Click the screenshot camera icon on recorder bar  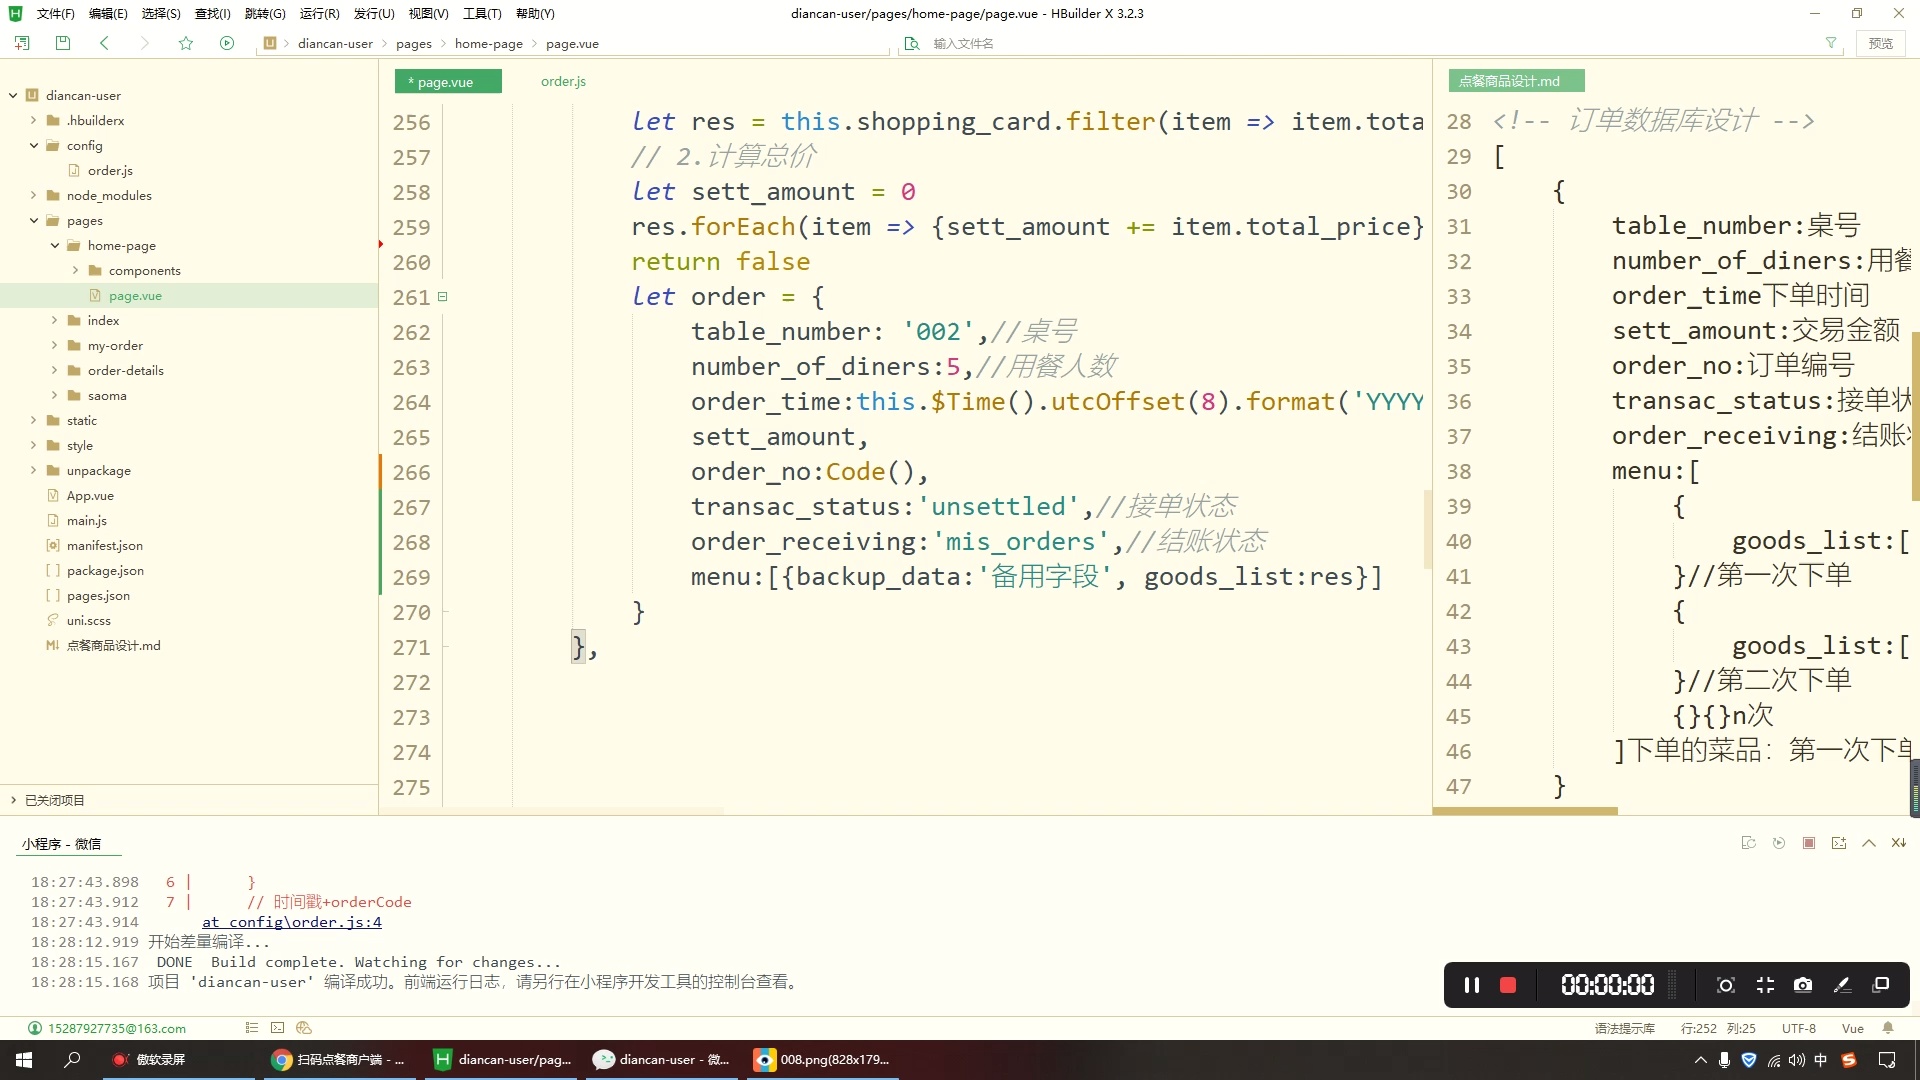coord(1802,985)
